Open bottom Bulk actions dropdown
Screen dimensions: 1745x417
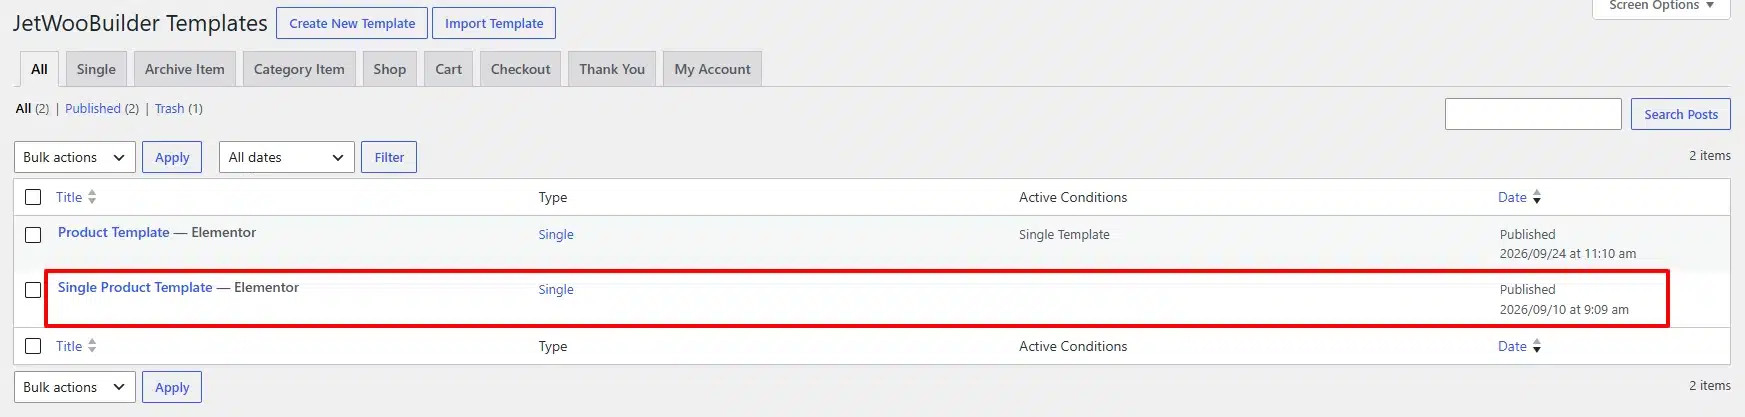click(75, 387)
